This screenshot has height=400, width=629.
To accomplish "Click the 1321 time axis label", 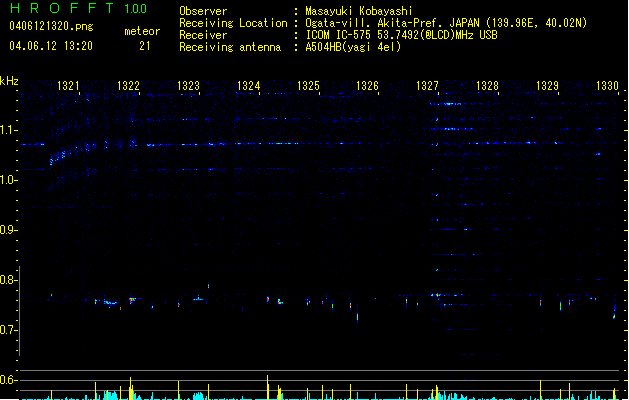I will 68,86.
